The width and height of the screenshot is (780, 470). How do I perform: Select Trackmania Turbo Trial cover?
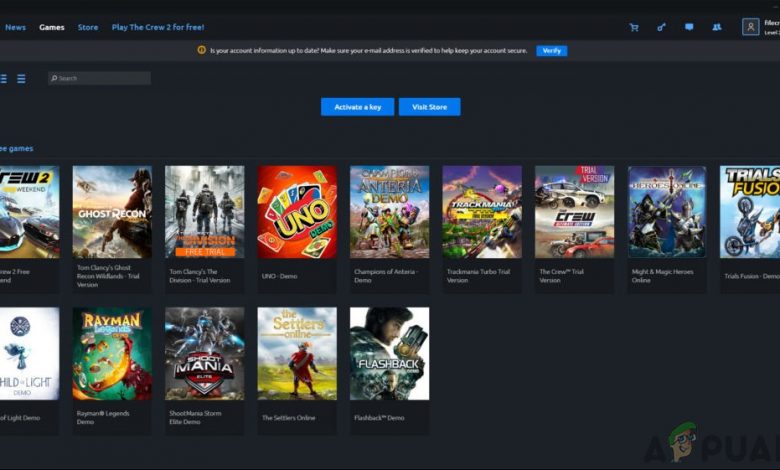point(482,212)
